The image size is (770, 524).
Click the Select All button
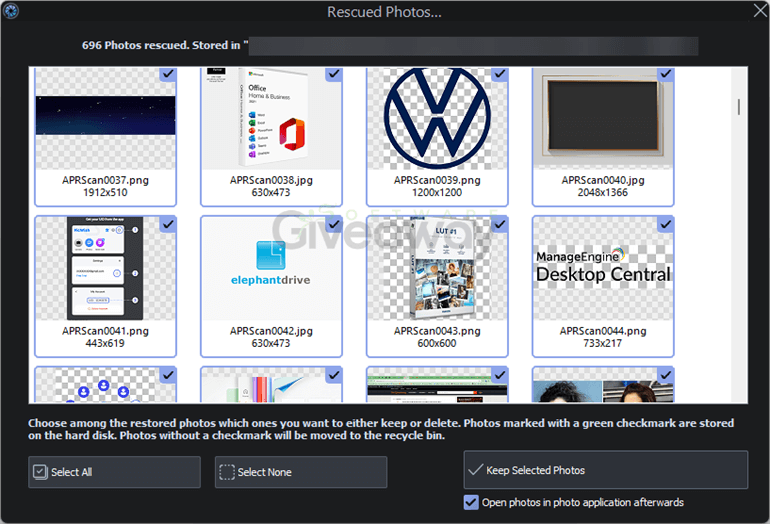(x=114, y=472)
